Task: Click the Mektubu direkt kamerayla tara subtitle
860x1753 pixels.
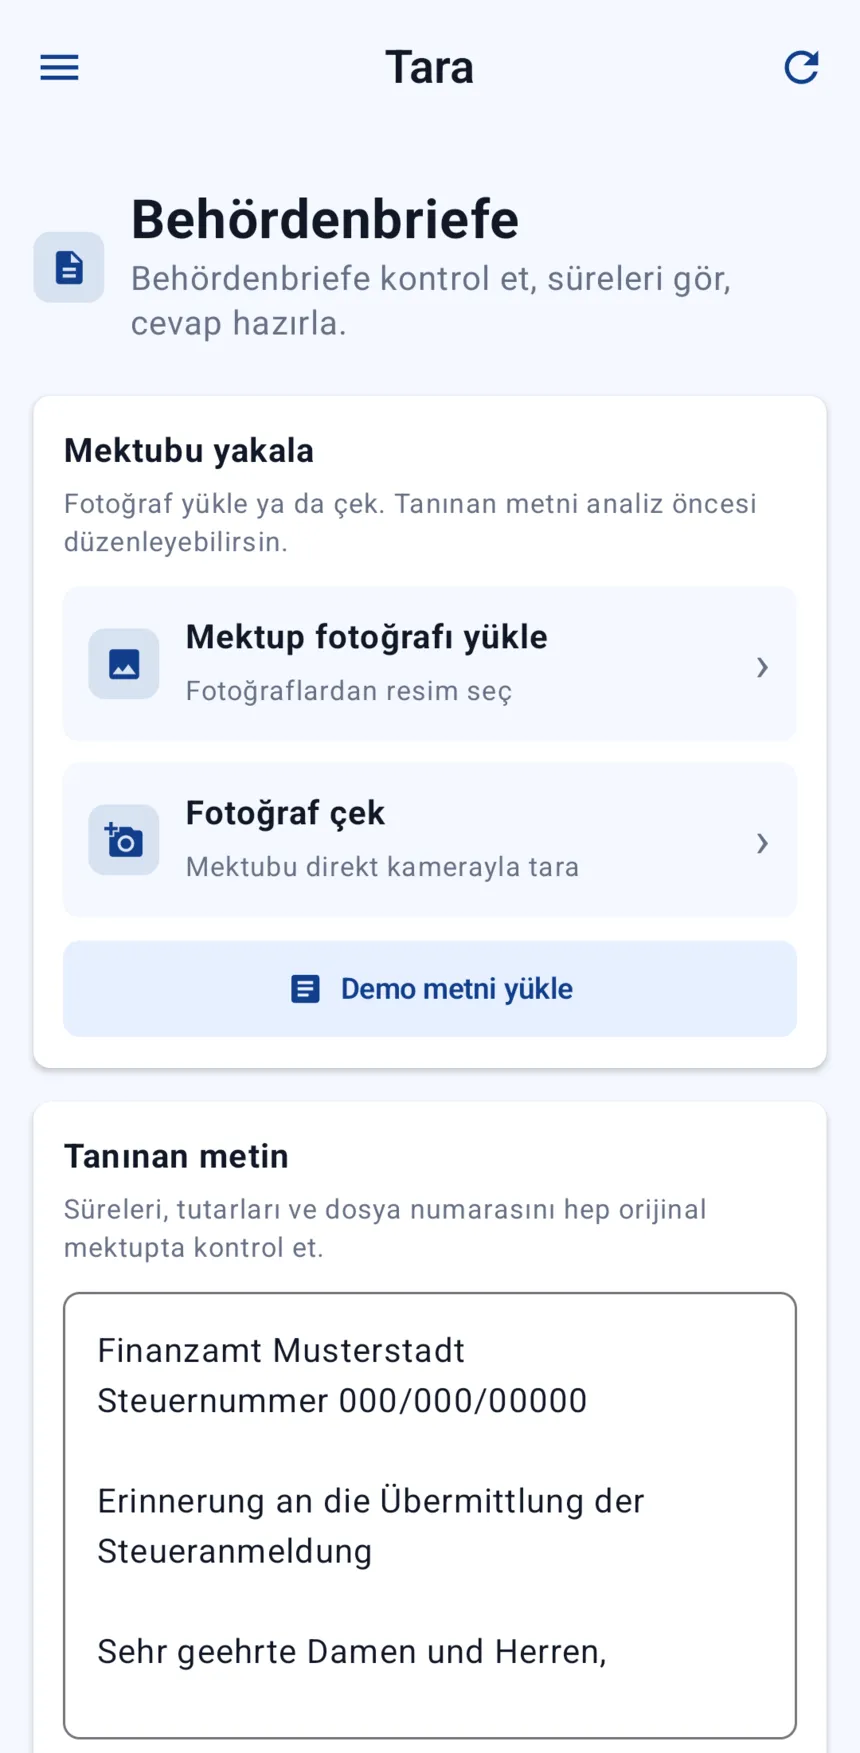Action: [383, 867]
